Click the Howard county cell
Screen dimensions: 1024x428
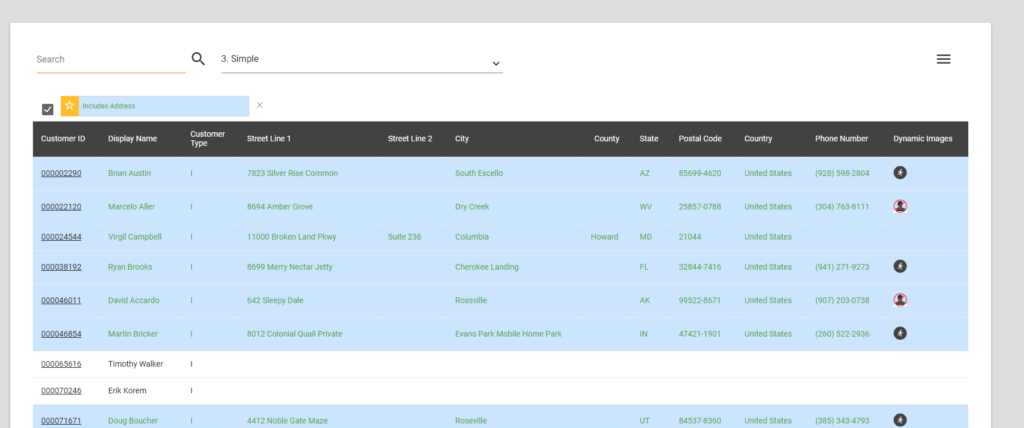[604, 237]
